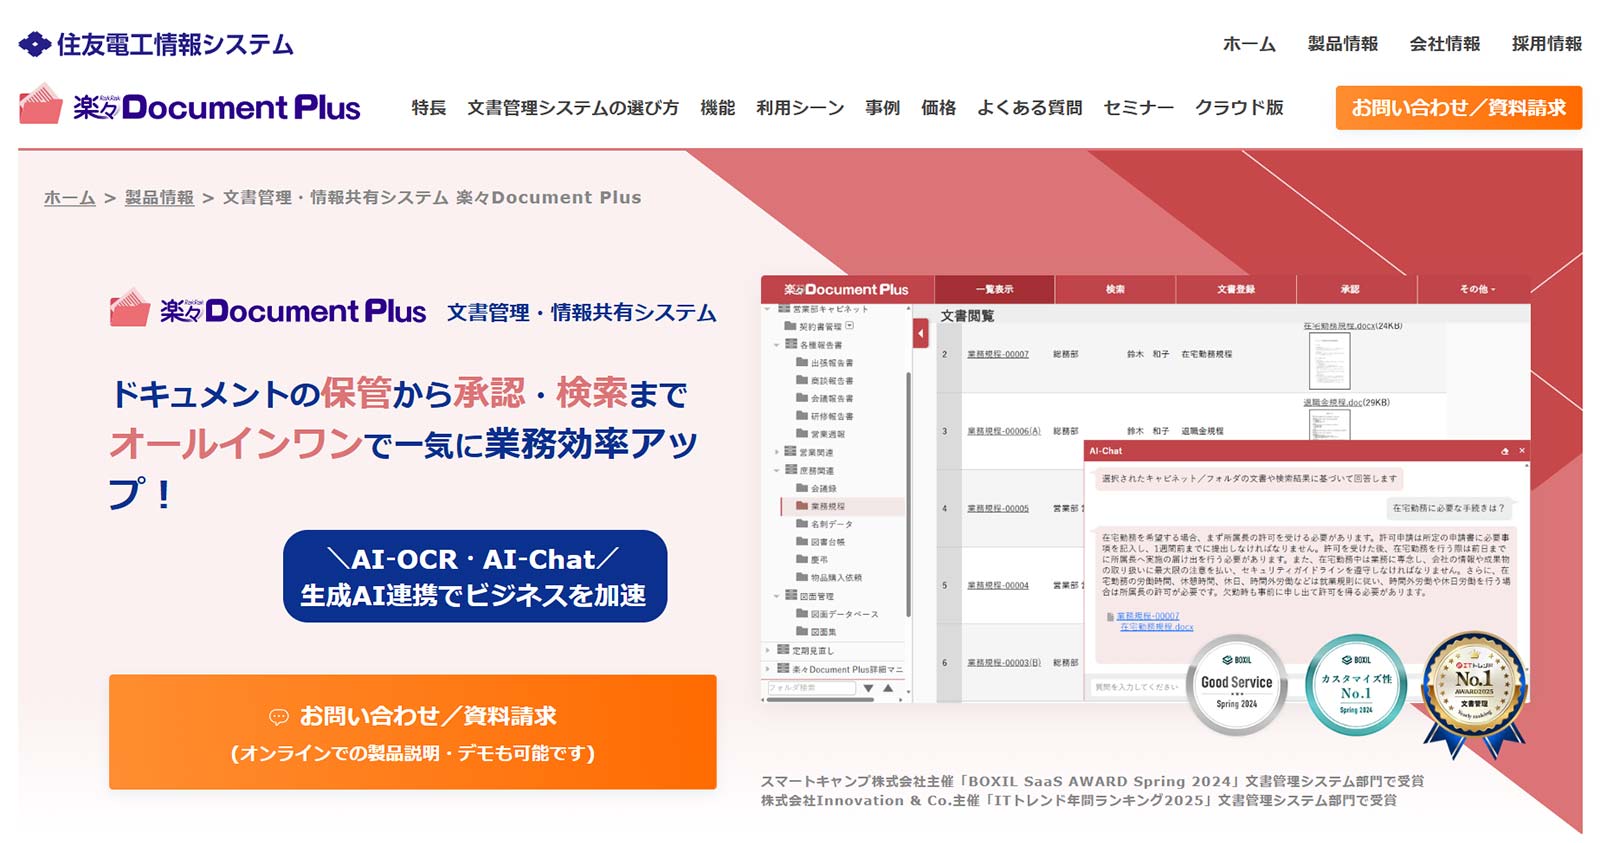The height and width of the screenshot is (843, 1600).
Task: Open the その他 dropdown tab
Action: click(1476, 289)
